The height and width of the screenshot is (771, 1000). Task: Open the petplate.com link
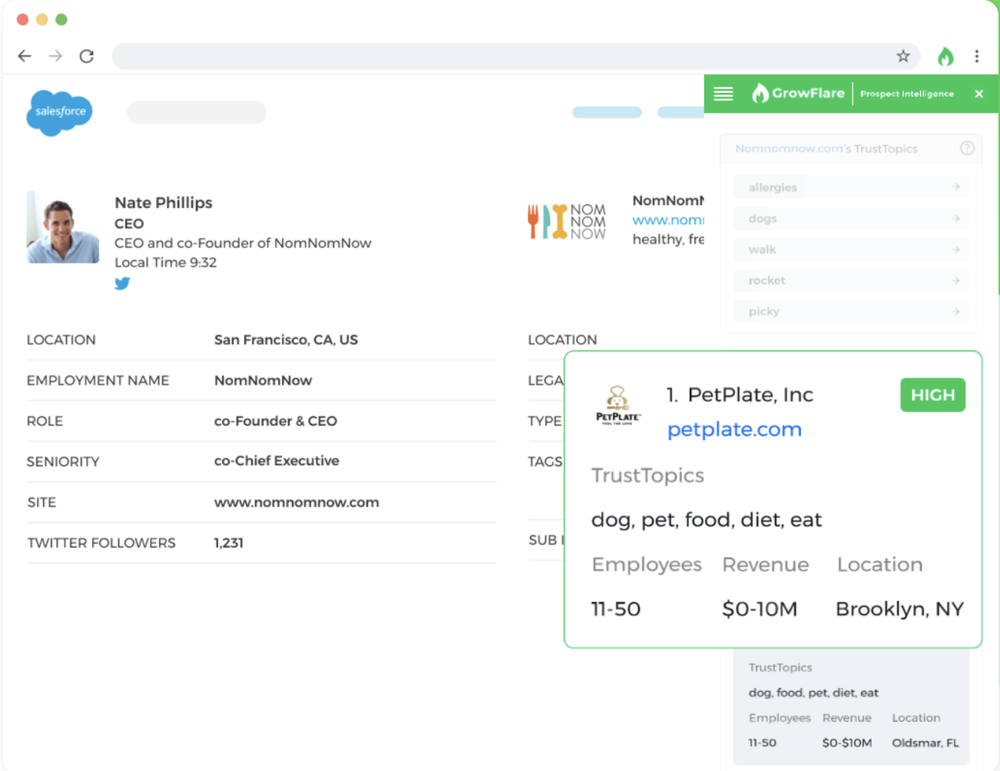pyautogui.click(x=734, y=429)
